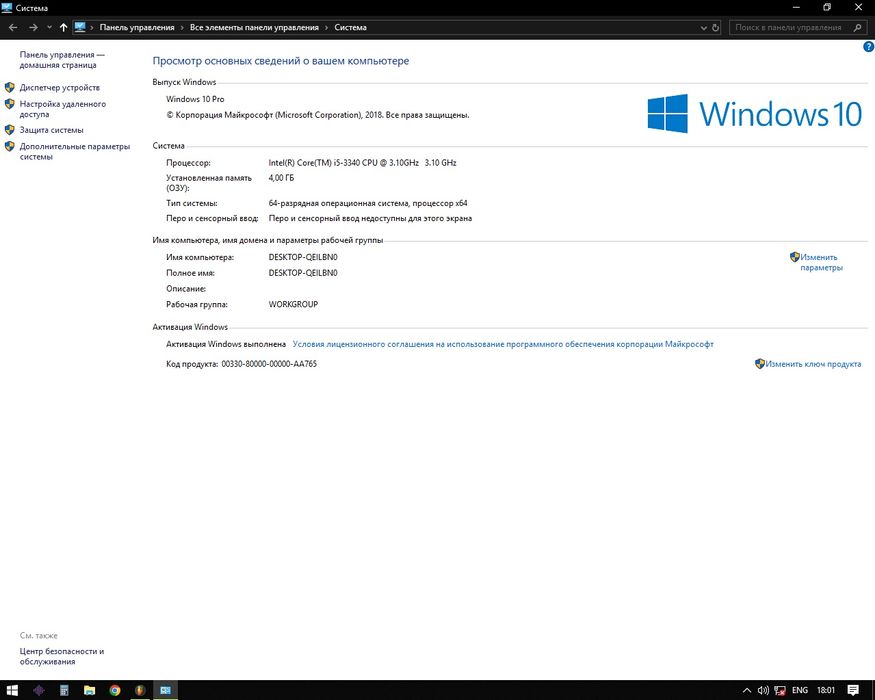Click computer name 'DESKTOP-QEILBN0' beside 'Имя компьютера'
This screenshot has height=700, width=875.
303,257
